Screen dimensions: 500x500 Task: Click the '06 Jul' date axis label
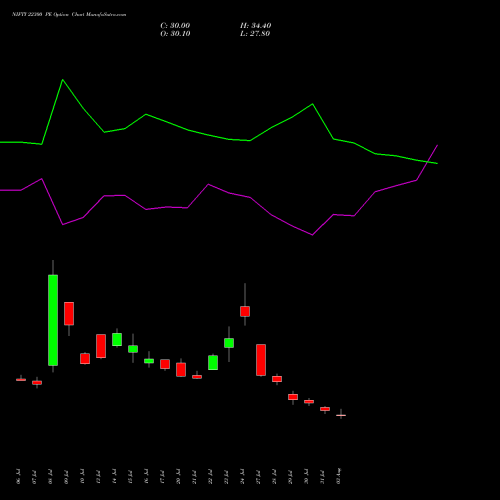pos(18,476)
